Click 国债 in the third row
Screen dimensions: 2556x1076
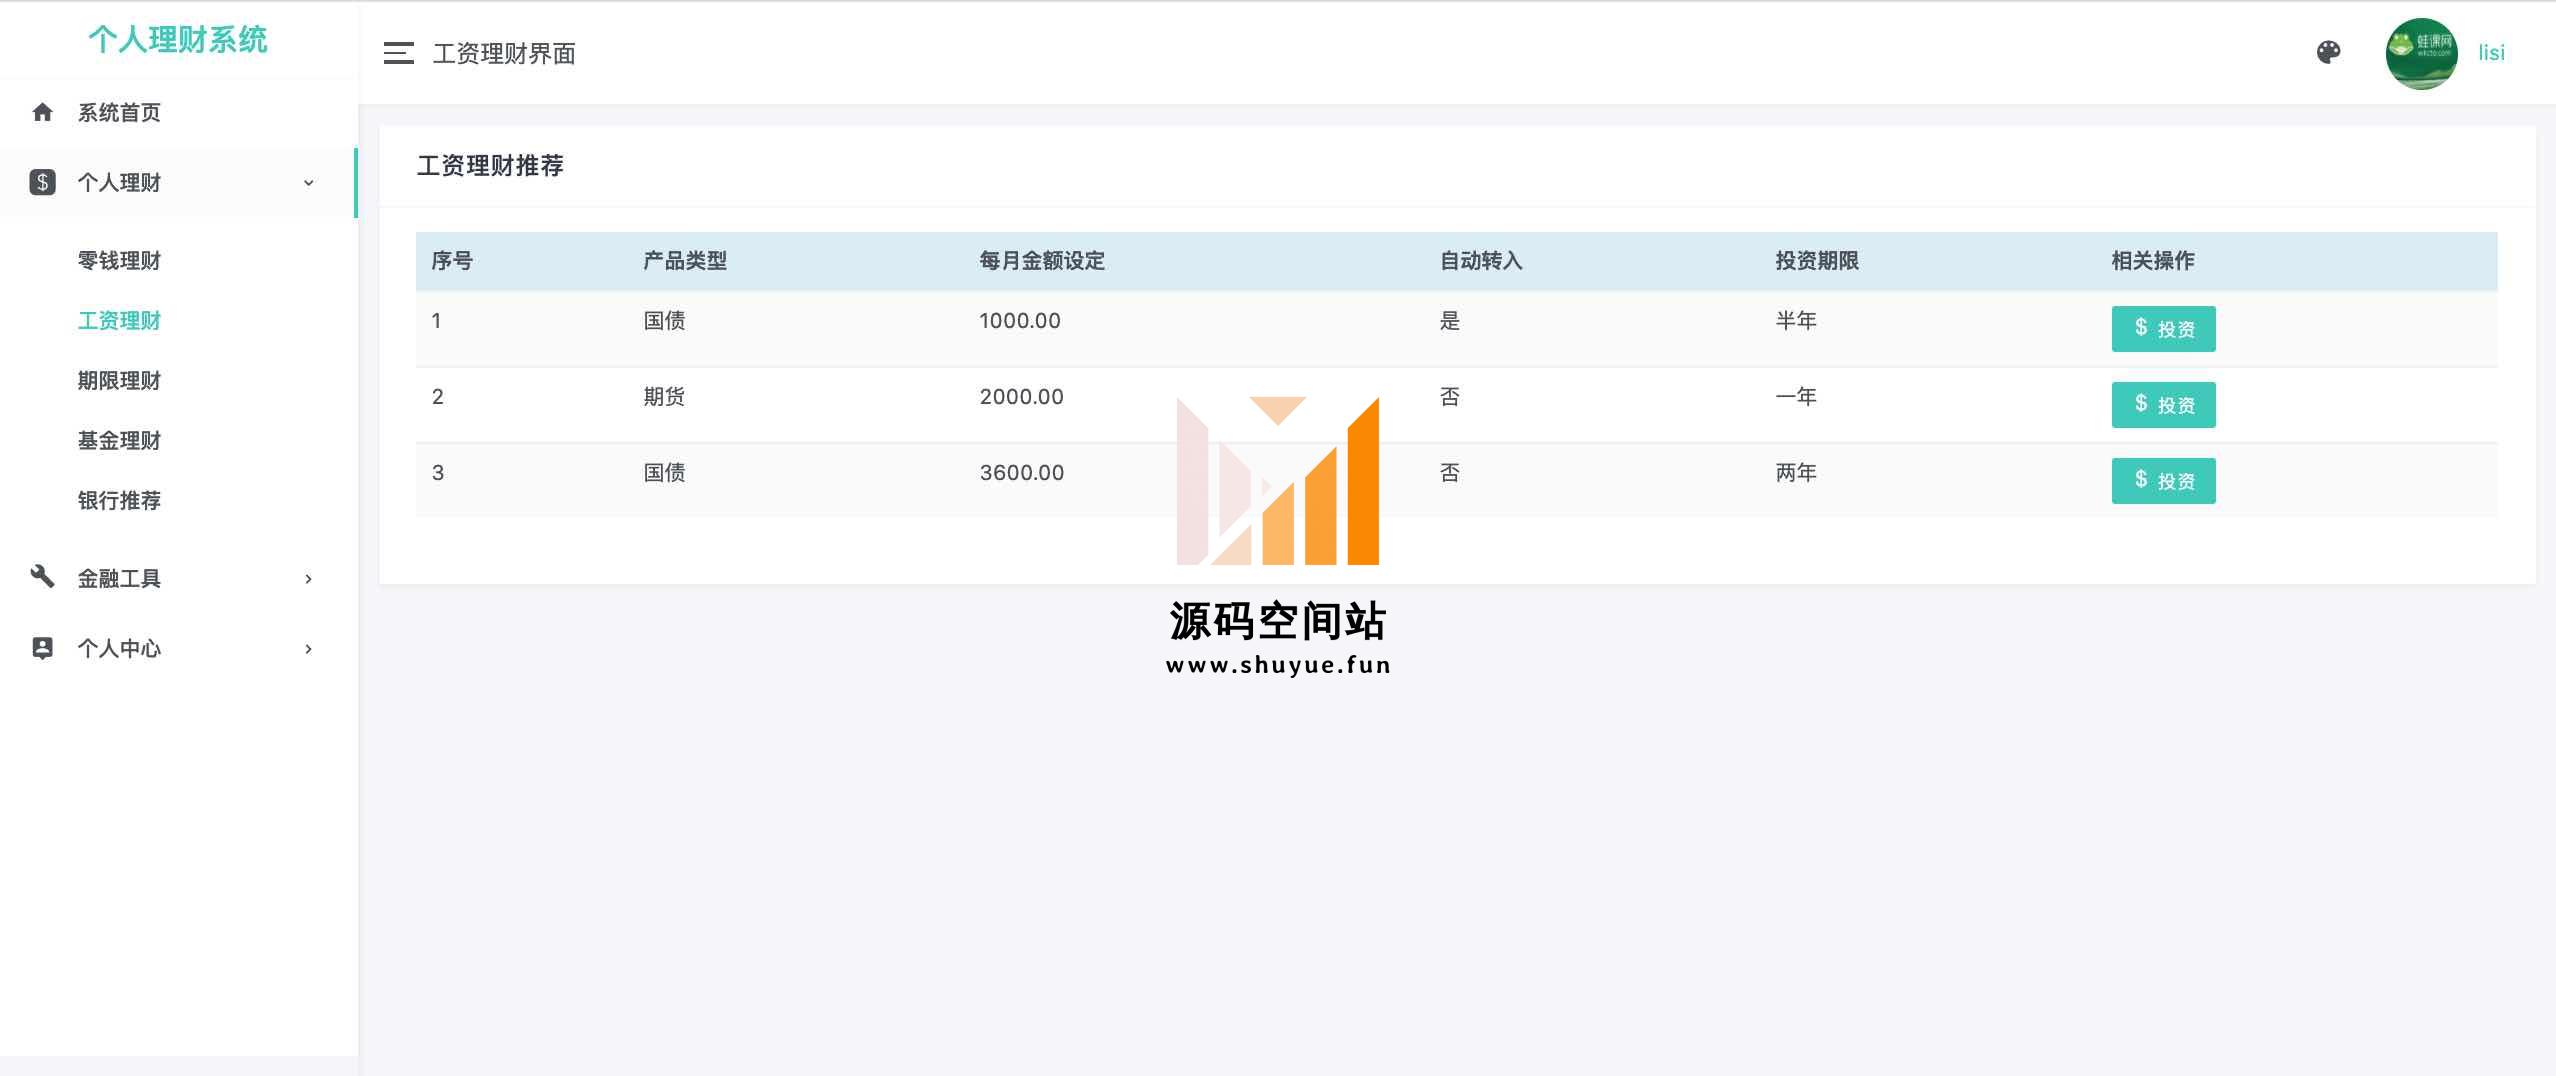click(x=664, y=473)
